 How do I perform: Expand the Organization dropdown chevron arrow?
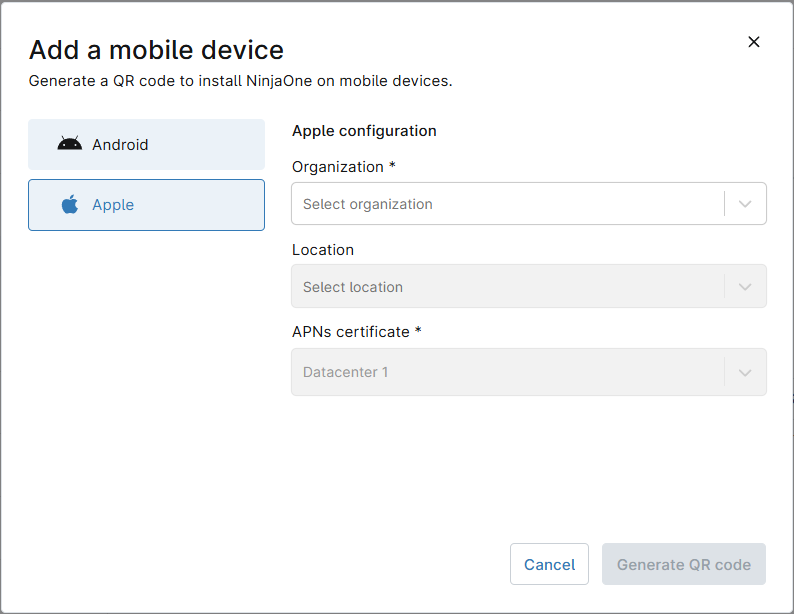point(745,204)
